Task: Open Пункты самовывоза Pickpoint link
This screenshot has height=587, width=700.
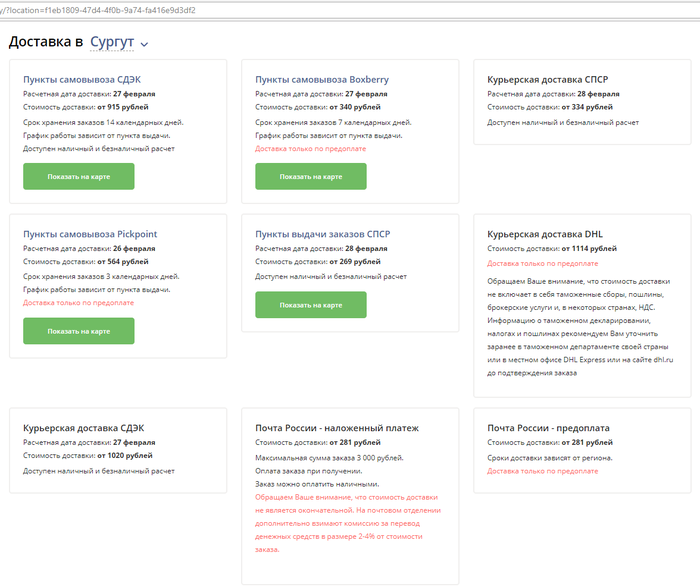Action: (x=90, y=234)
